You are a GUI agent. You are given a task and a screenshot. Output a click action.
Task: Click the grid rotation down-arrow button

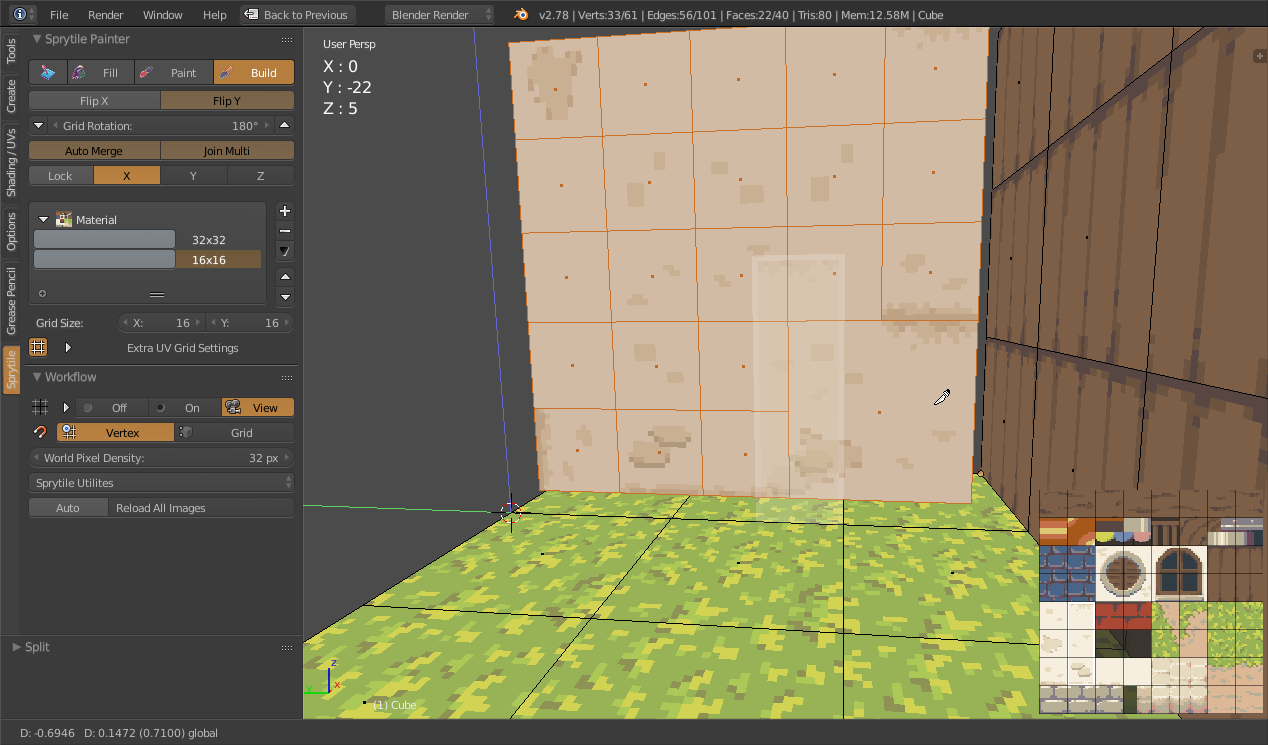(38, 126)
